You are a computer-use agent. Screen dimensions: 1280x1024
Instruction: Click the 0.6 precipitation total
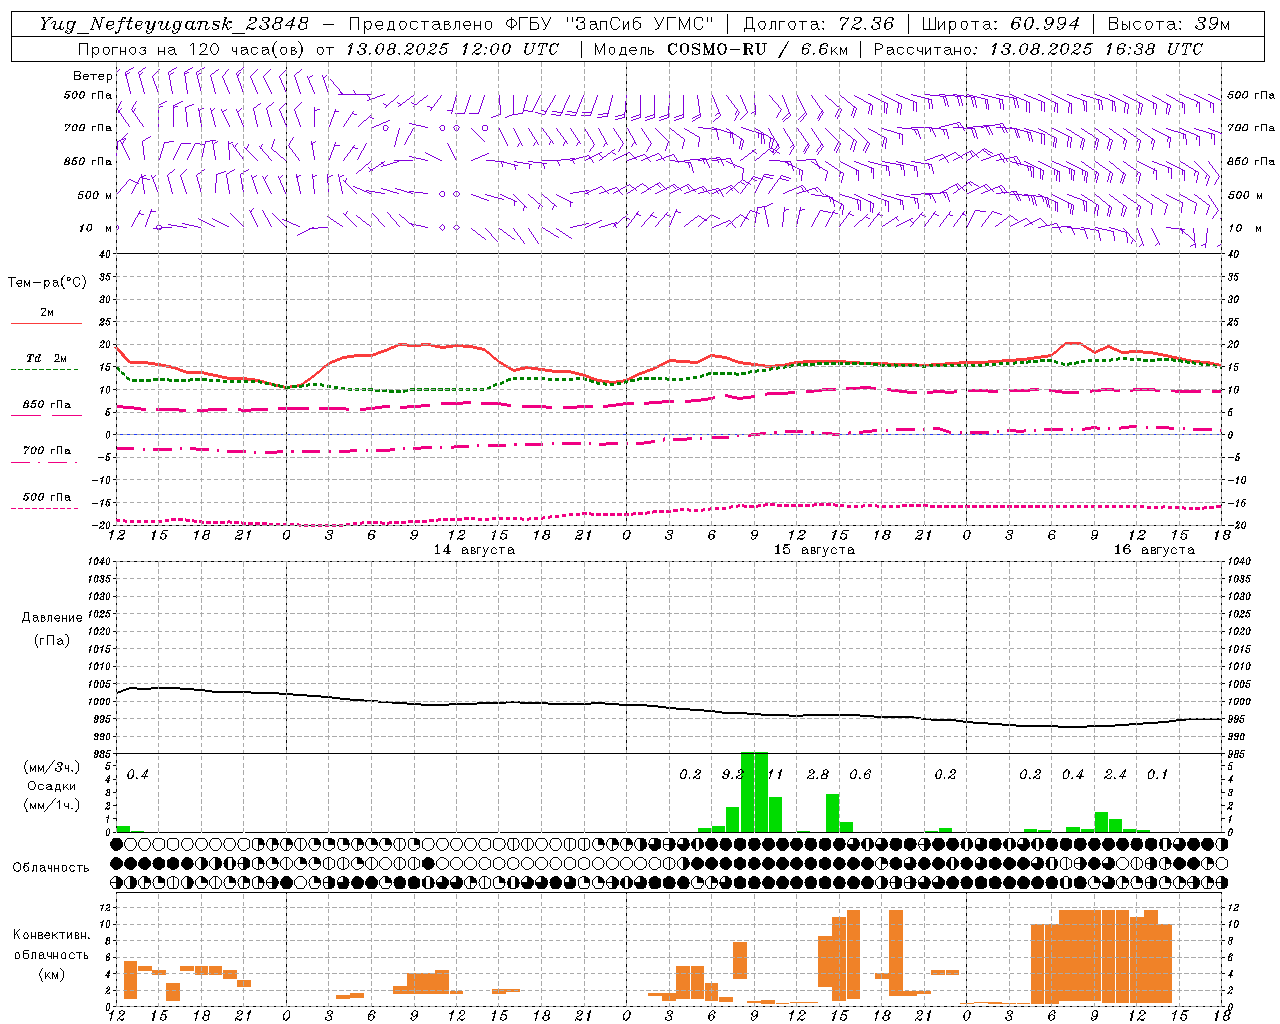(x=860, y=775)
